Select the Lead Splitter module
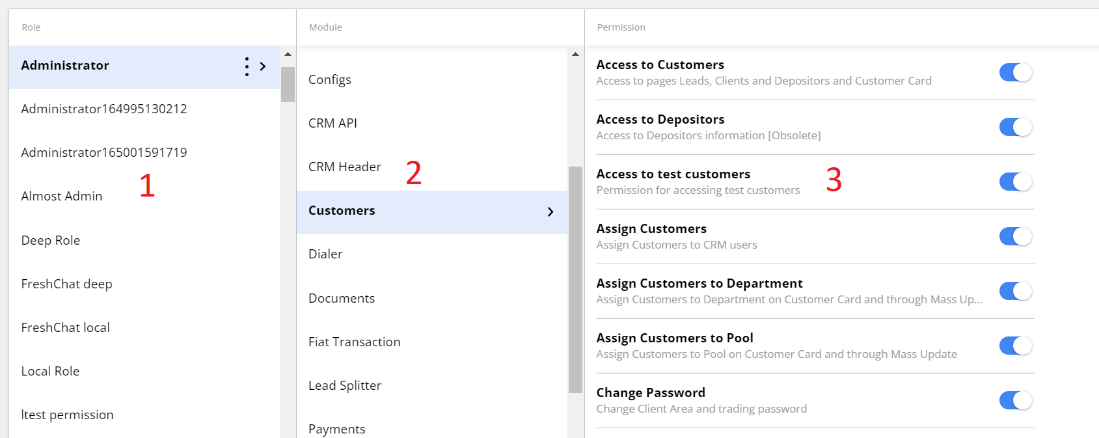1099x438 pixels. 345,385
